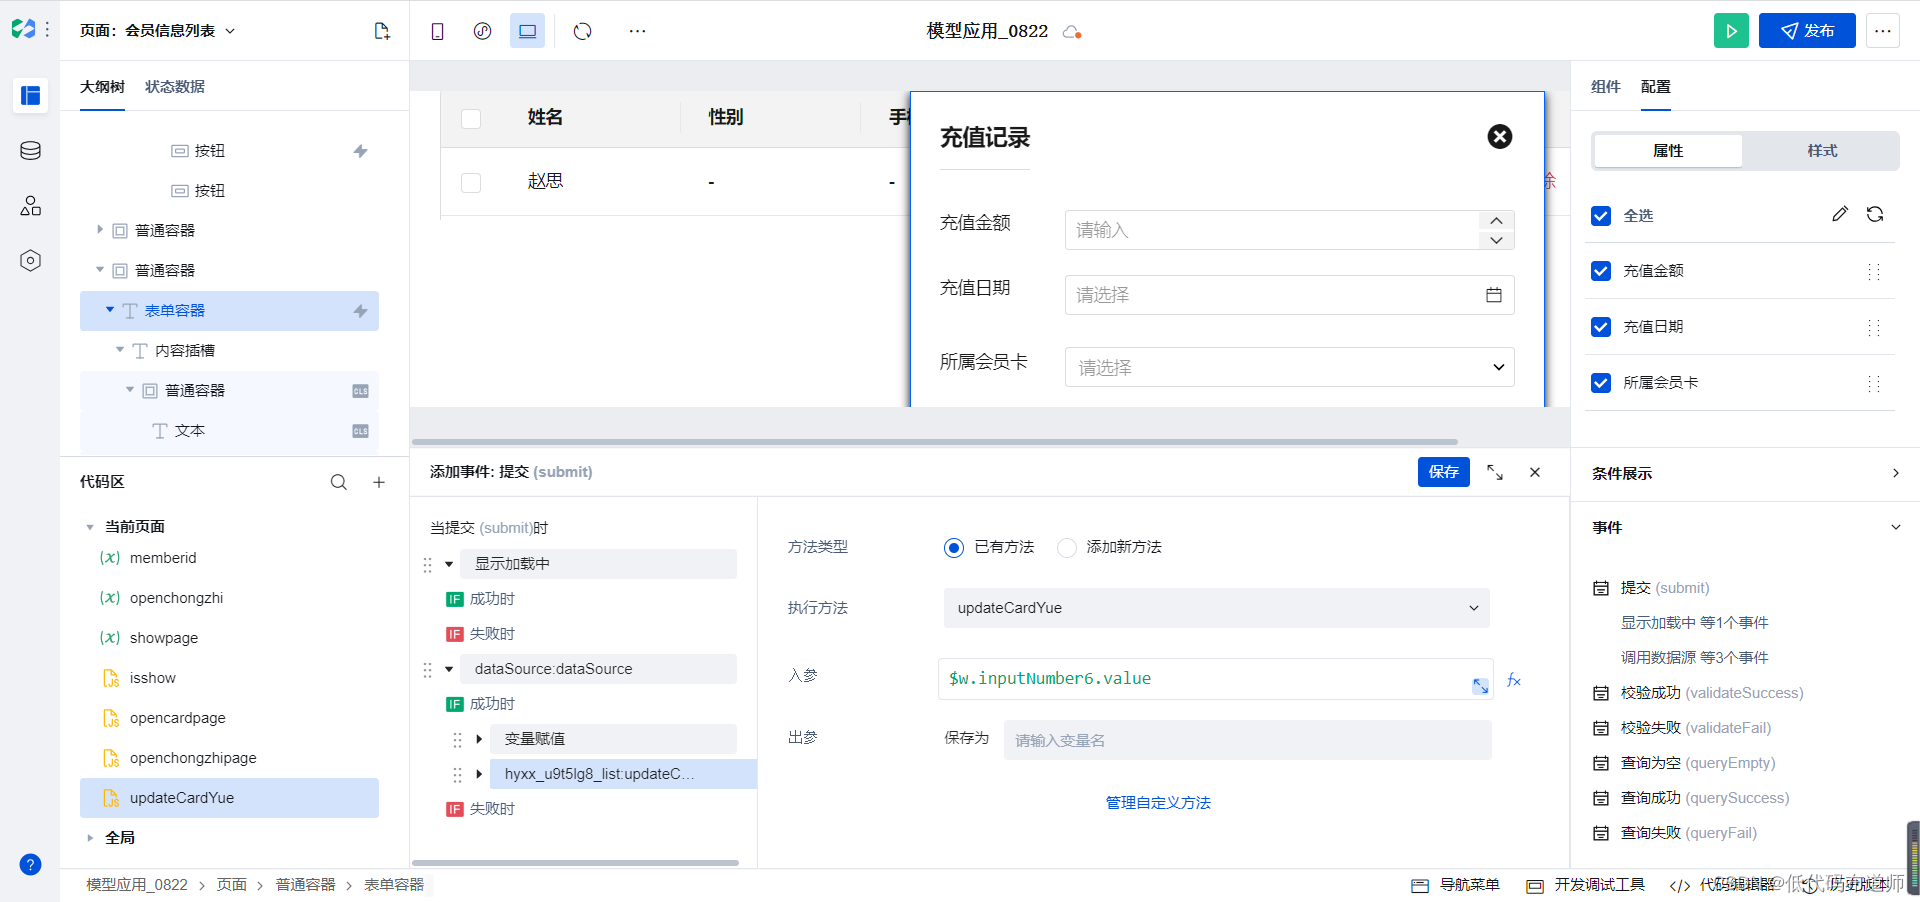Open the 所属会员卡 select dropdown

[1289, 367]
